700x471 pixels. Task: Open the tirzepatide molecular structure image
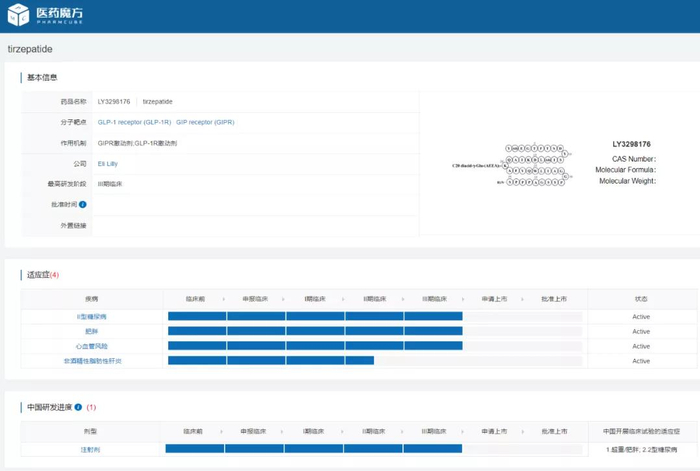pyautogui.click(x=510, y=163)
